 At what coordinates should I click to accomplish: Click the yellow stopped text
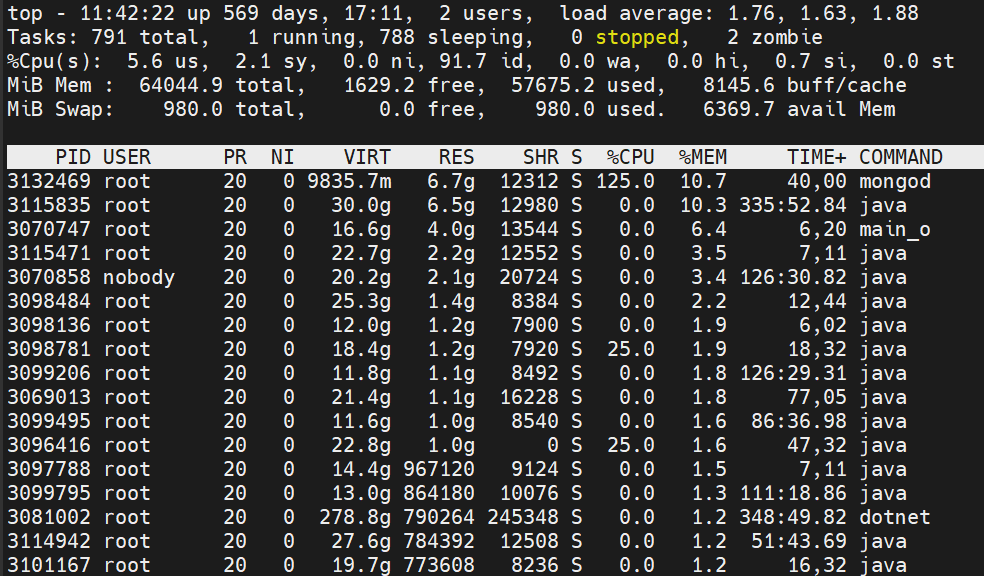637,37
